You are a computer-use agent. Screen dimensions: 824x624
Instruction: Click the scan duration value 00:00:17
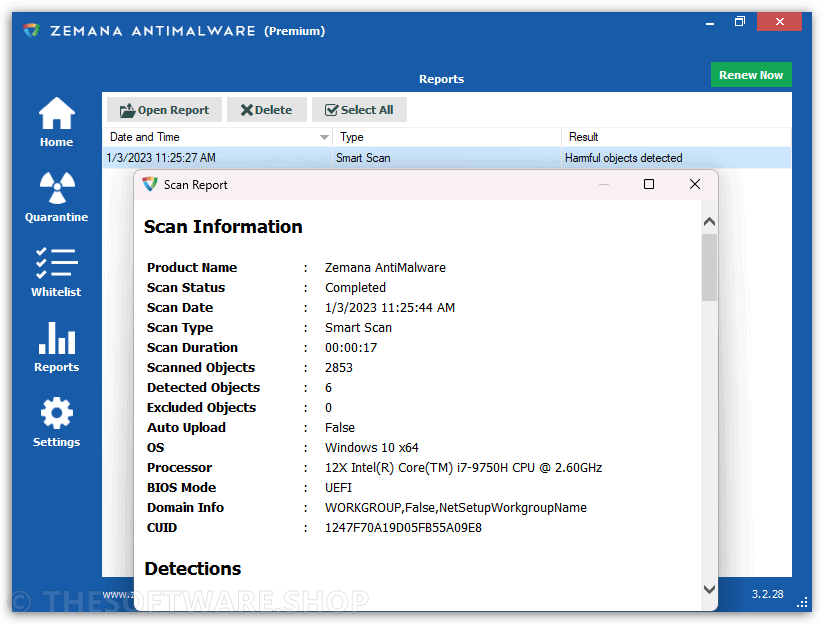point(351,347)
